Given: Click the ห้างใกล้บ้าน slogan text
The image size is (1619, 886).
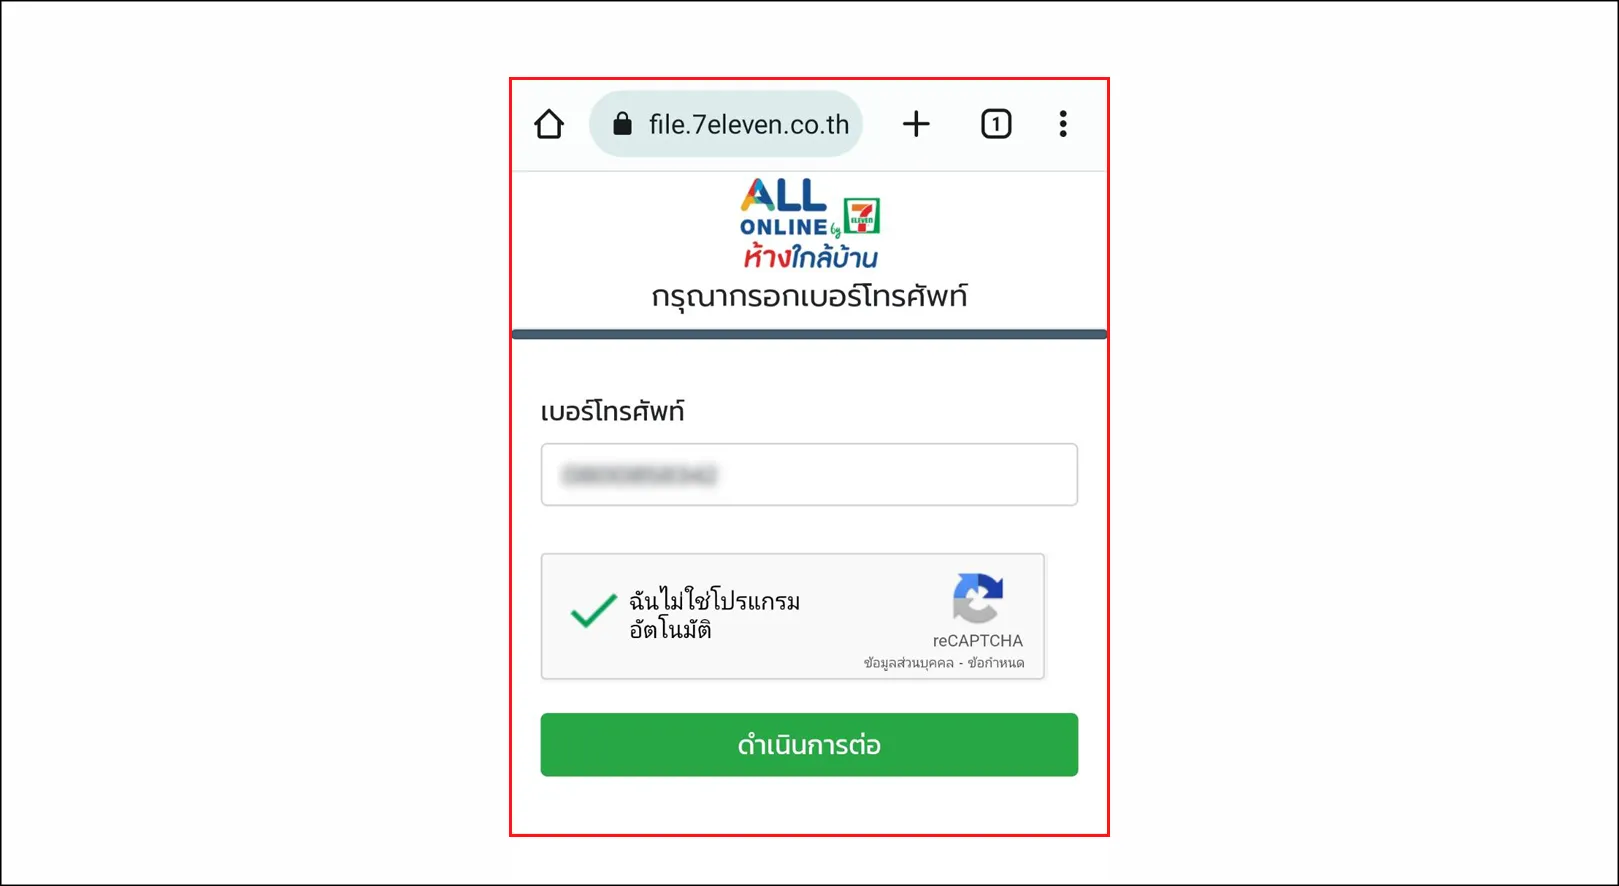Looking at the screenshot, I should click(x=810, y=257).
